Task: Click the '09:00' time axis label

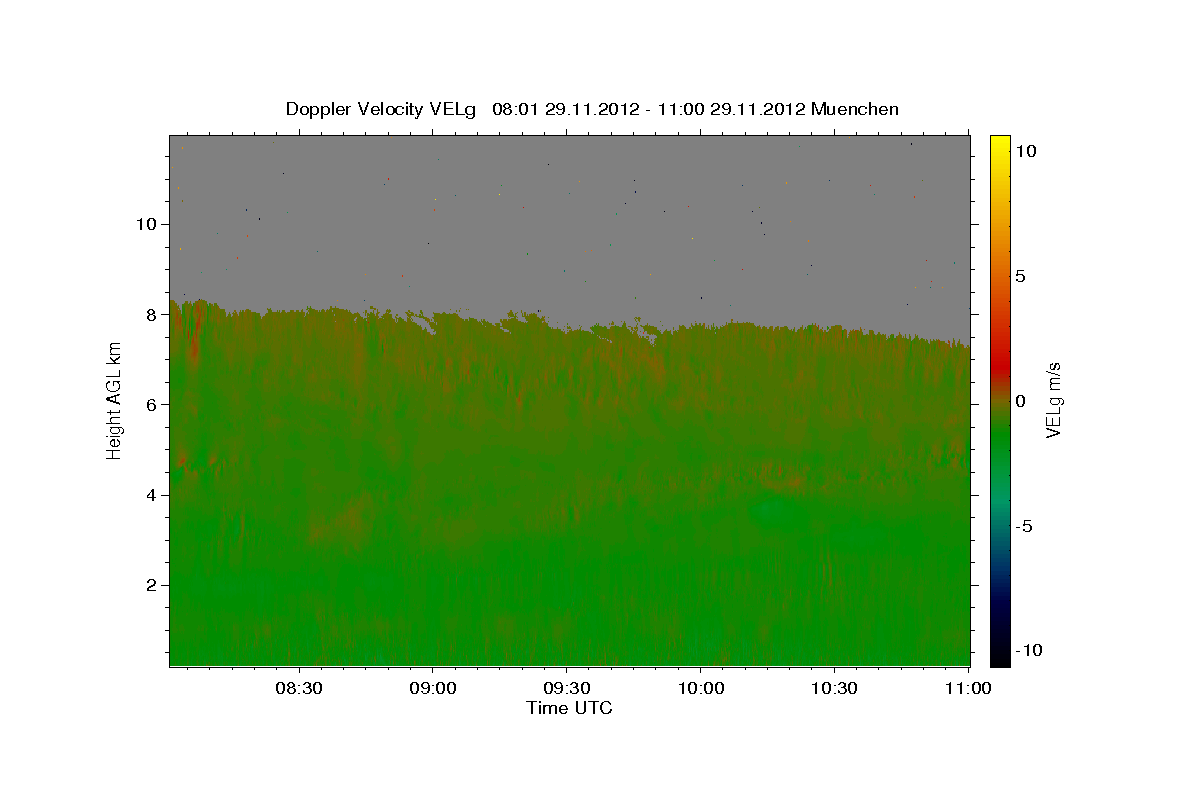Action: tap(433, 688)
